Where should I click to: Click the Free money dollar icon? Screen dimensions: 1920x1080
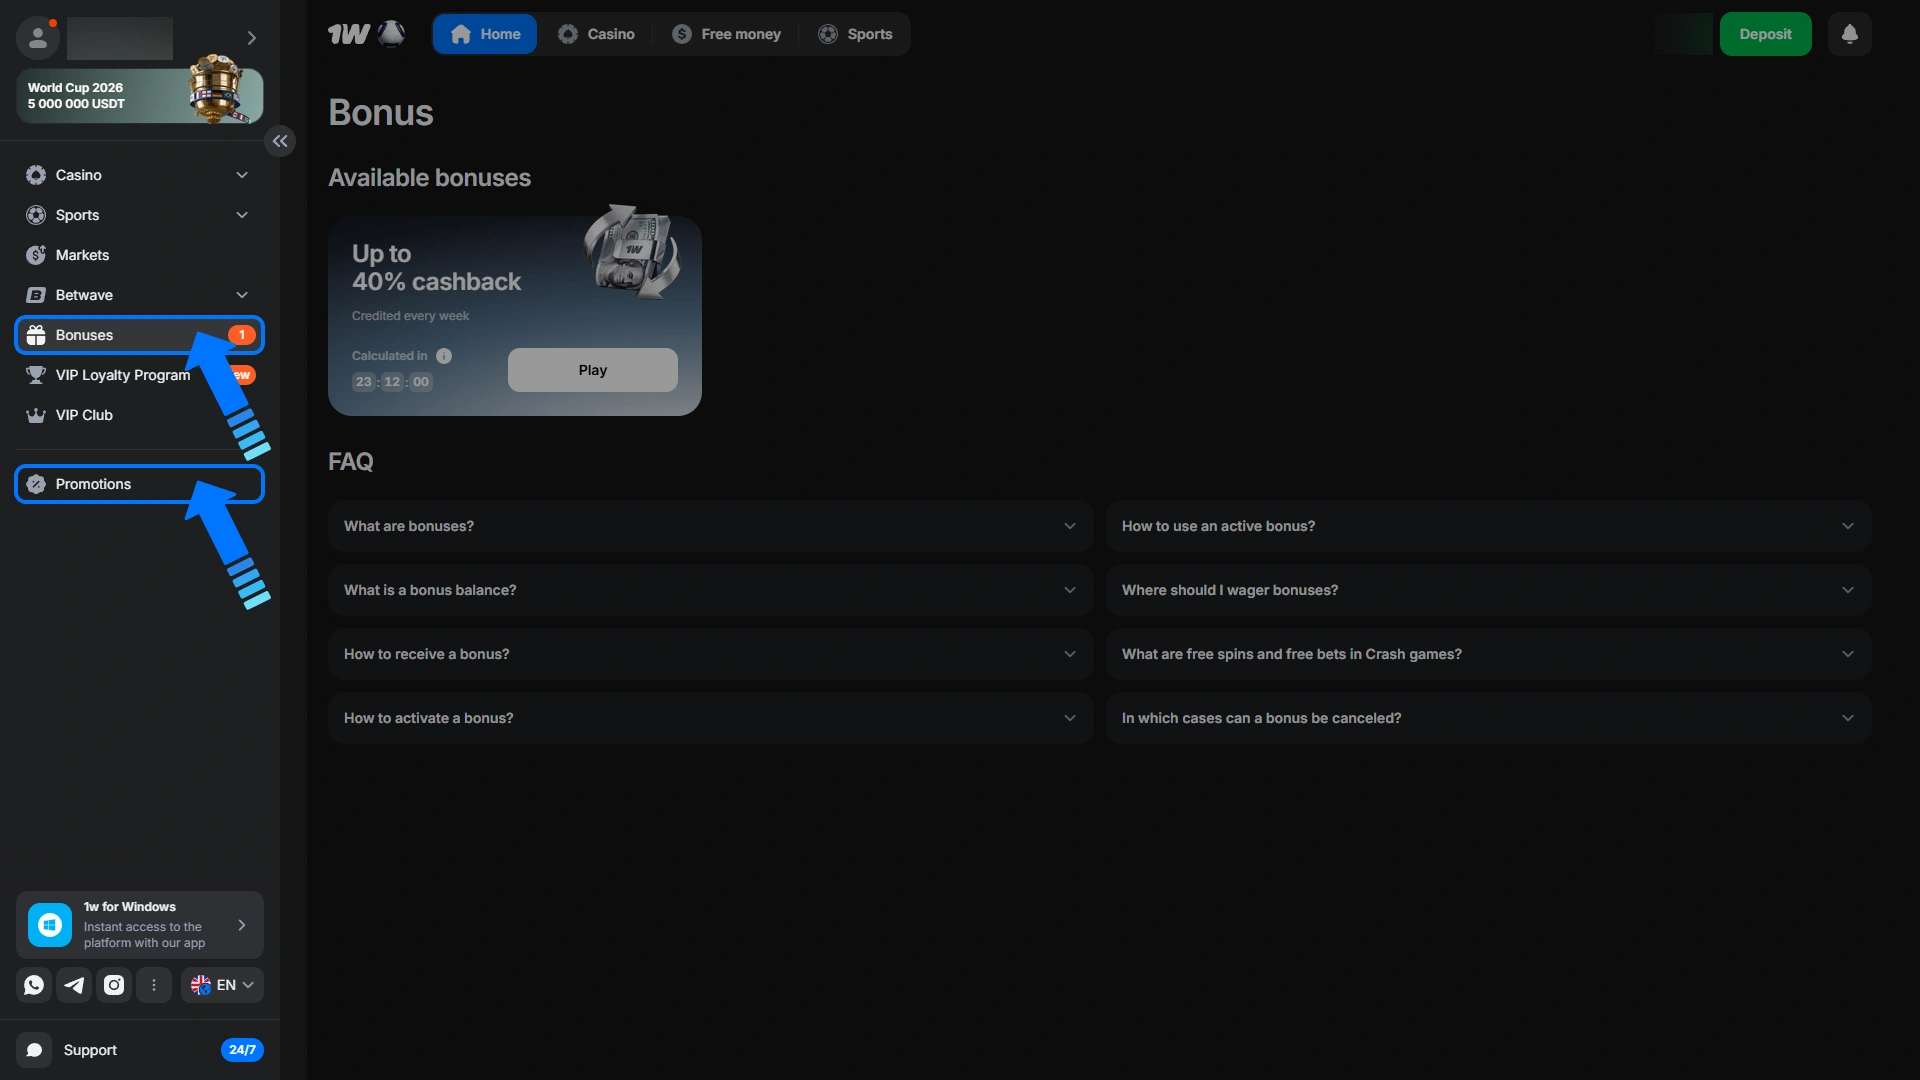pos(682,34)
